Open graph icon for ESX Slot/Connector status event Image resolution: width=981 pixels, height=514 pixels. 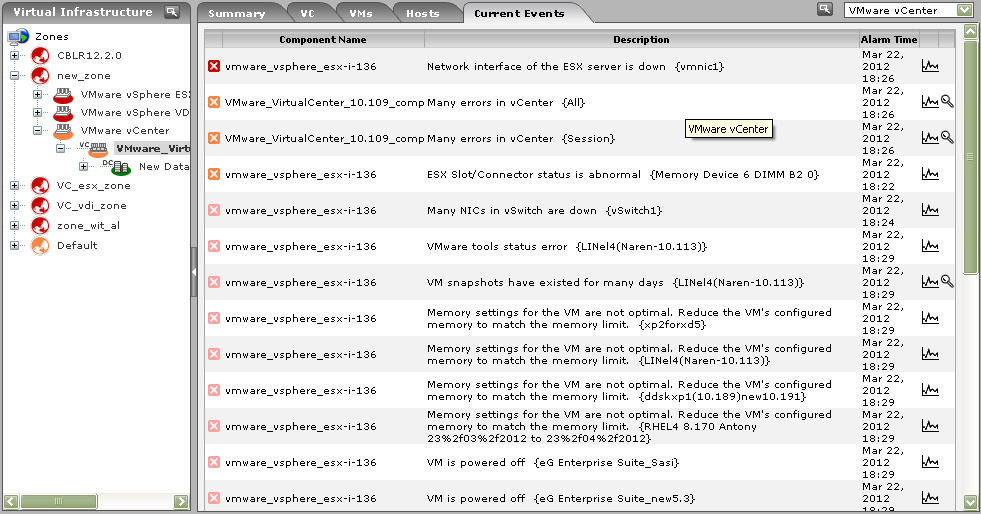point(930,174)
